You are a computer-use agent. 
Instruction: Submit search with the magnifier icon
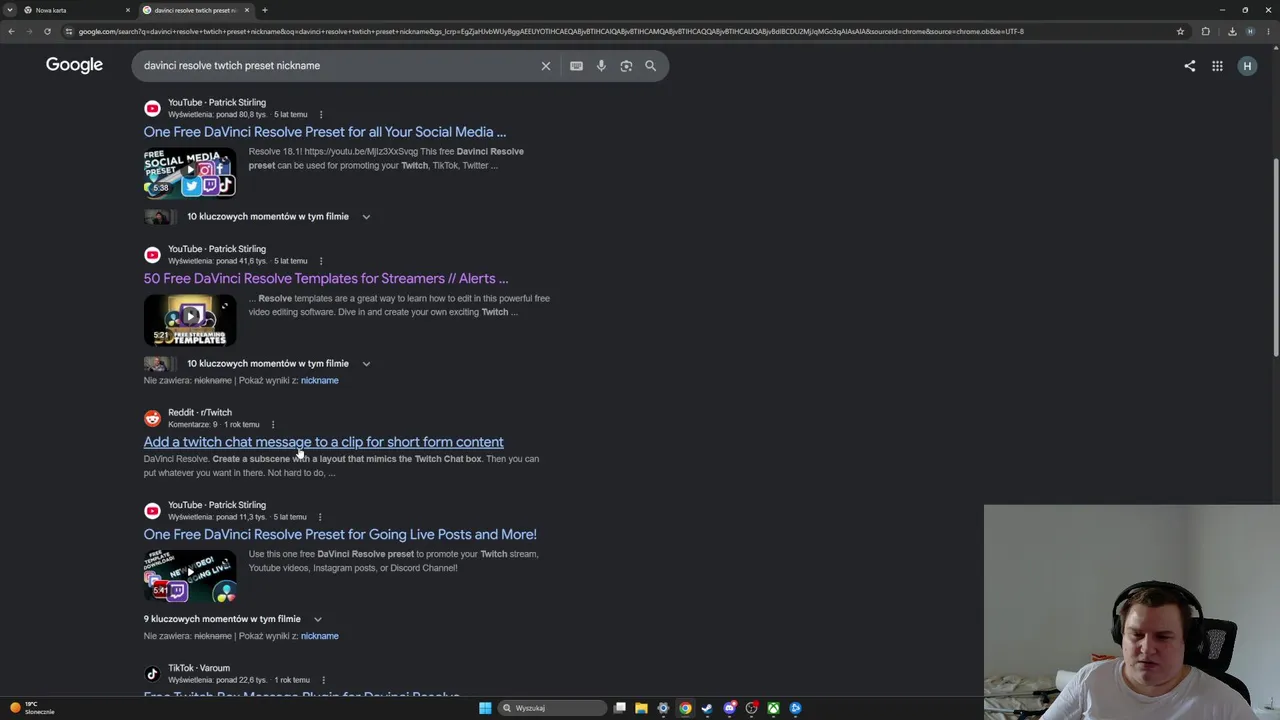651,66
